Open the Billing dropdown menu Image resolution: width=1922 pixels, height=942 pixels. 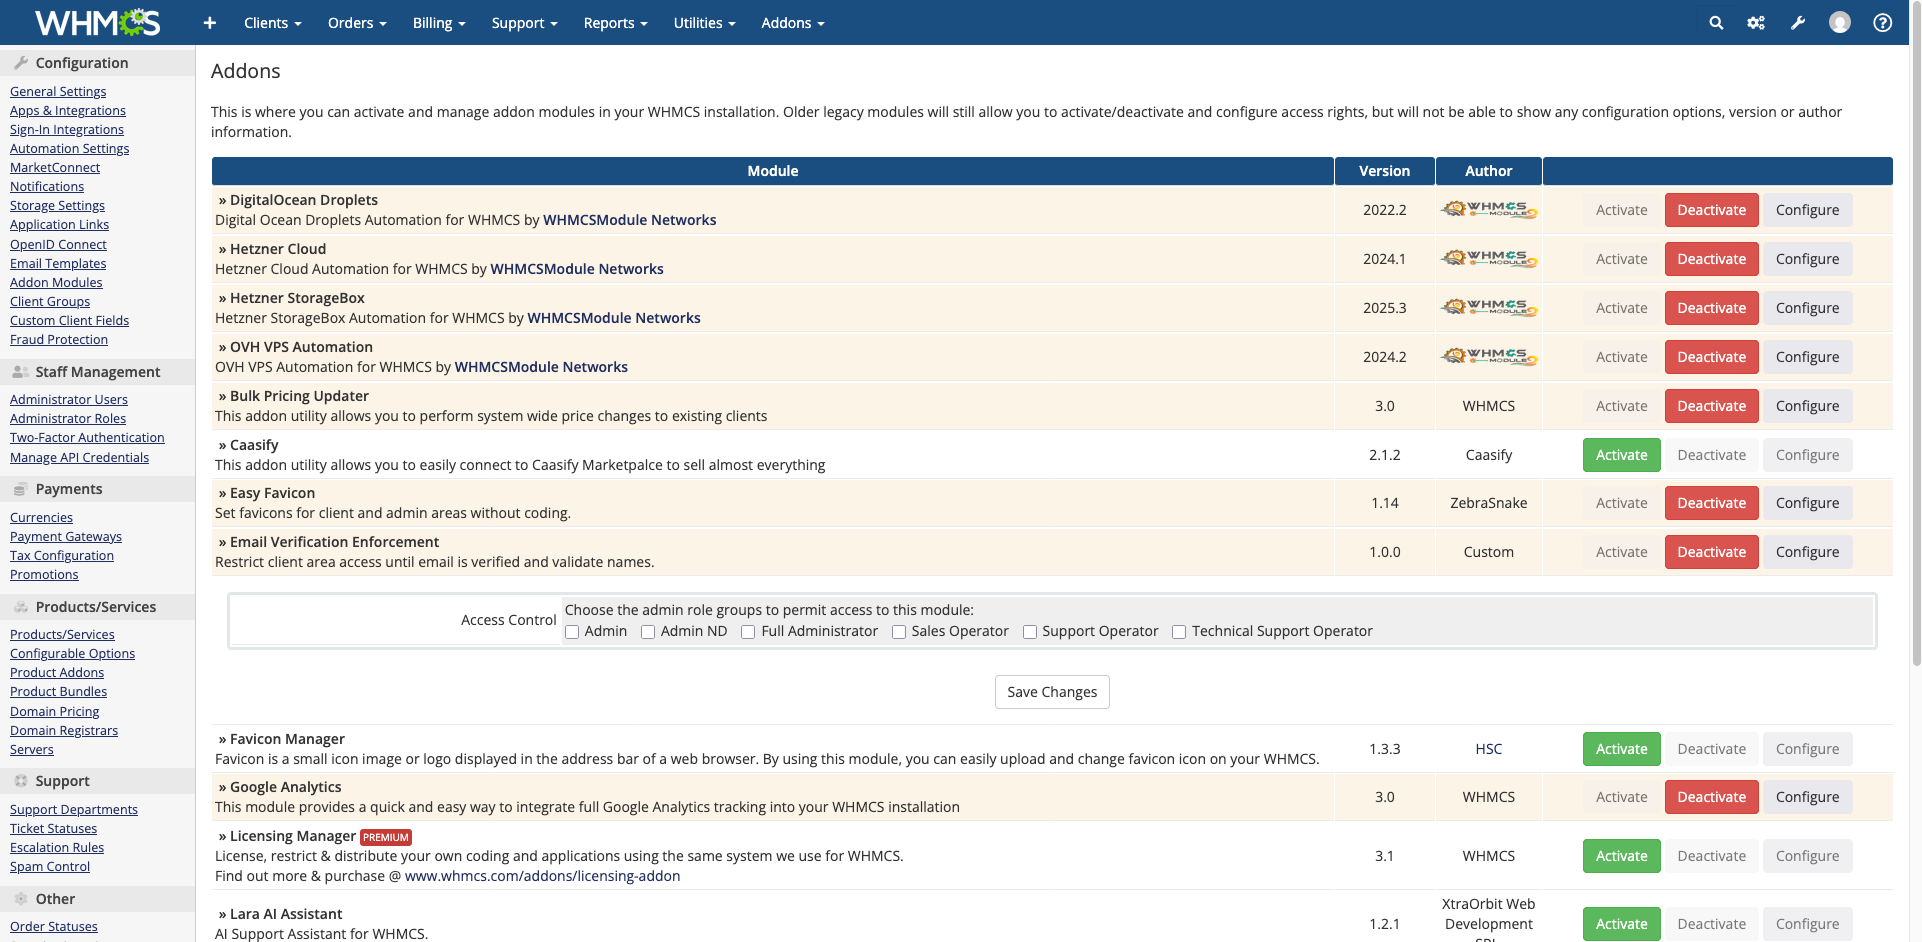coord(439,23)
